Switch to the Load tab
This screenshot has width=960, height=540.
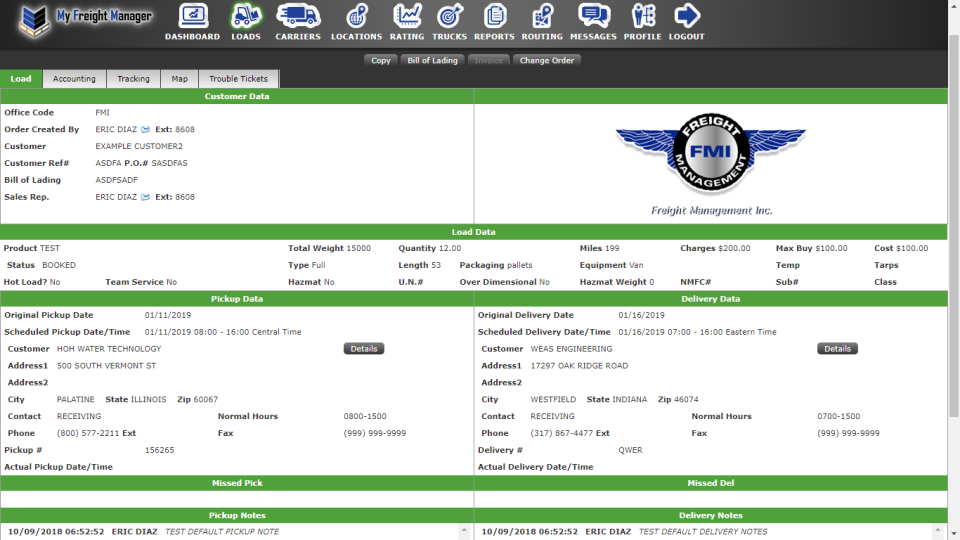[x=21, y=78]
